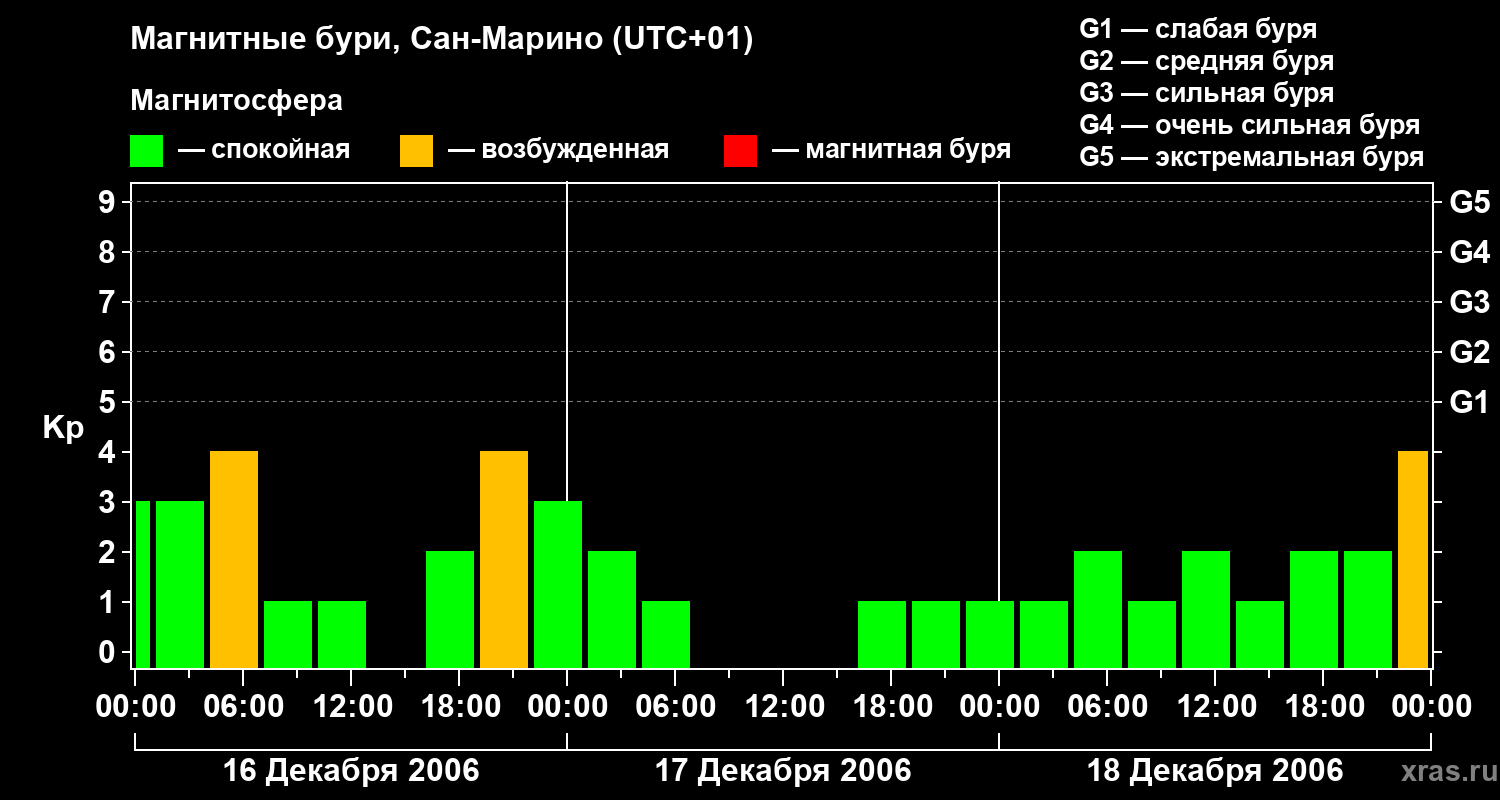Click the '00:00' time label at the far left

(x=135, y=707)
